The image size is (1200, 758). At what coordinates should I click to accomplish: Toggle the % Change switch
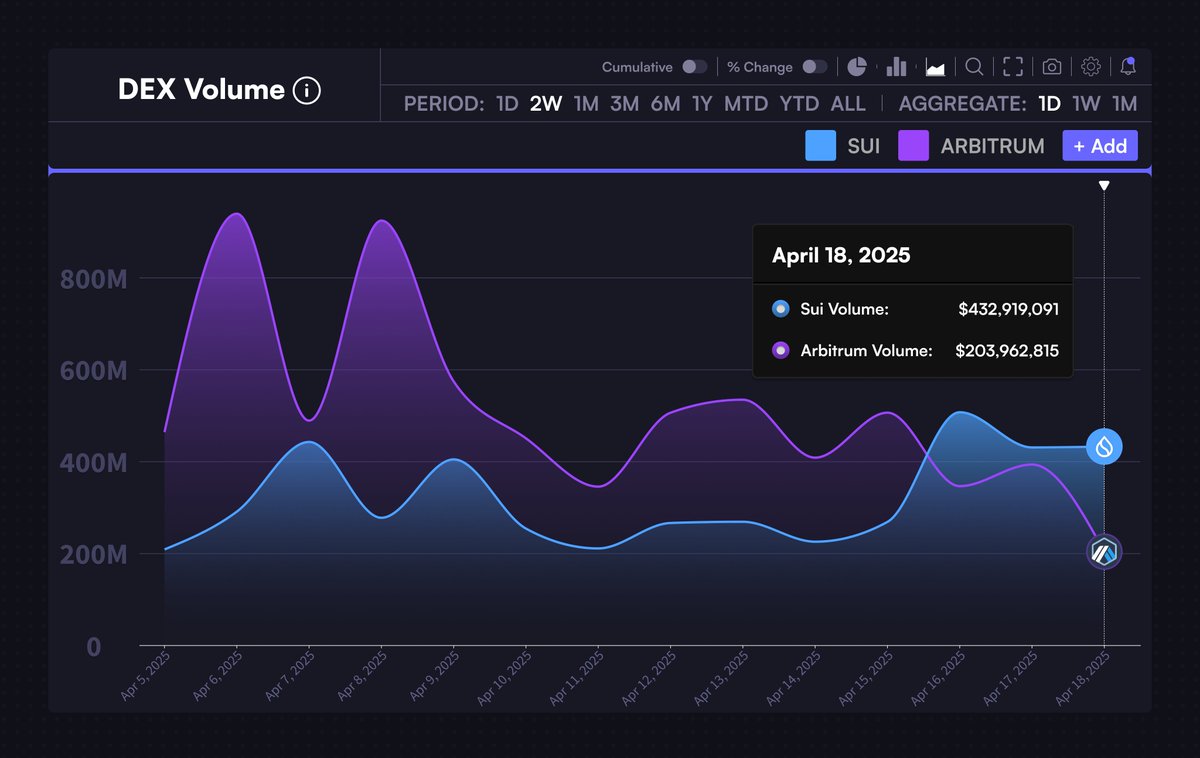(815, 67)
